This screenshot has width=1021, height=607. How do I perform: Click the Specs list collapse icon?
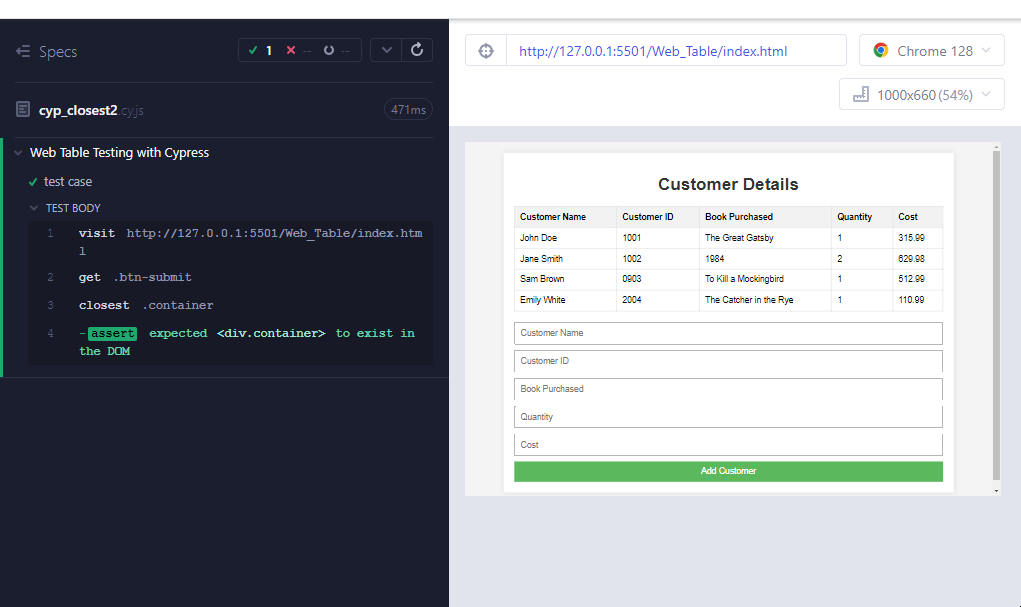23,51
